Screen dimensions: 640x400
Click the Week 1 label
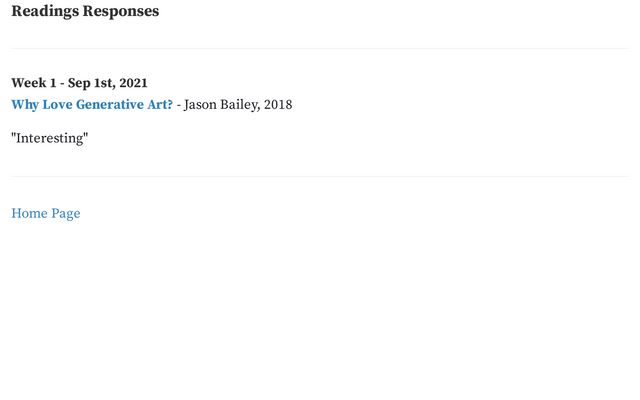pos(34,83)
